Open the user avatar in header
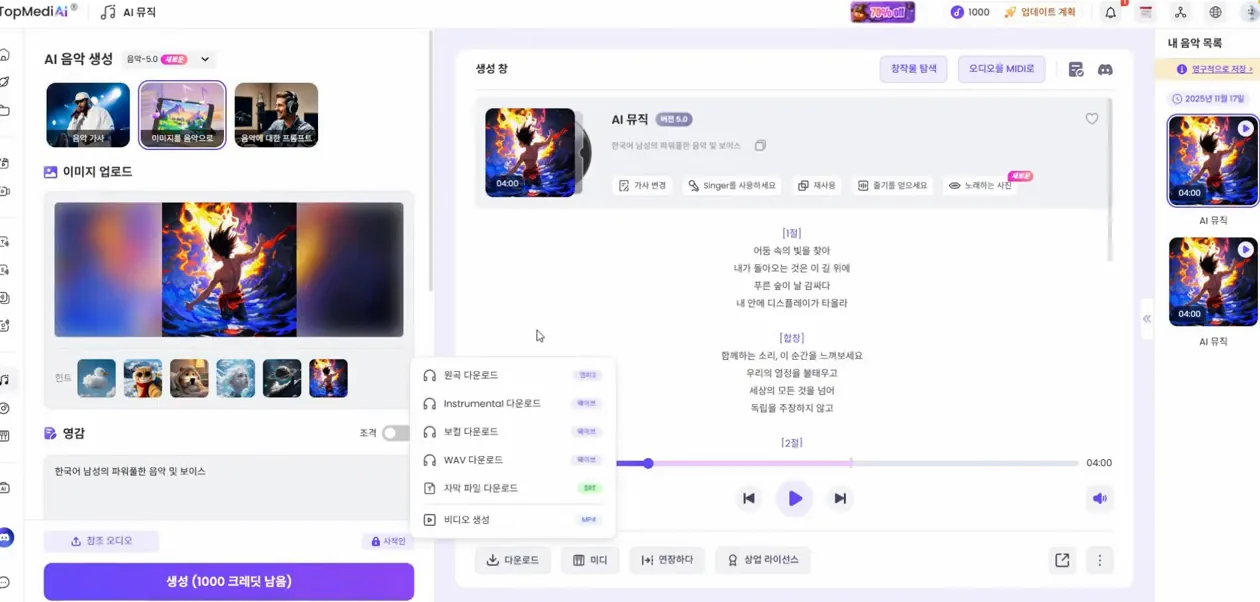The width and height of the screenshot is (1260, 602). (x=1251, y=12)
